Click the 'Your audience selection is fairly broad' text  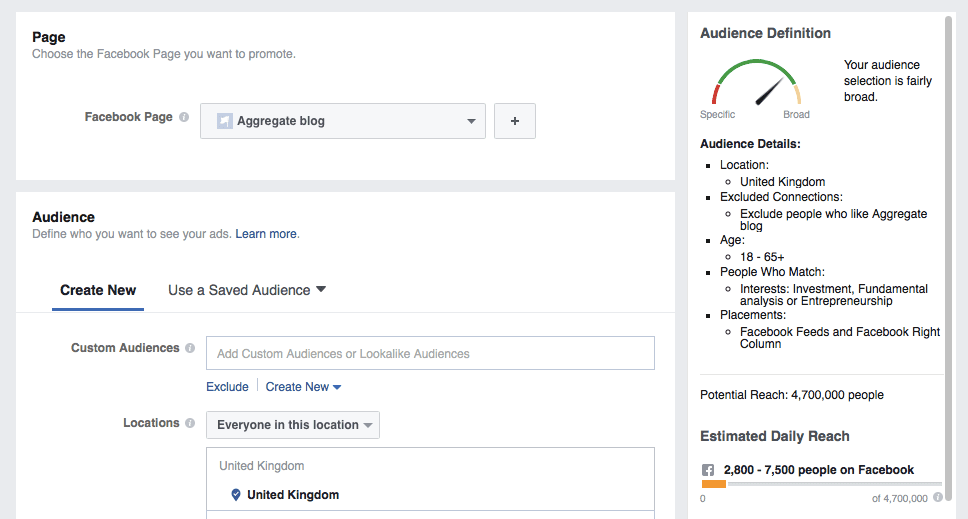(x=888, y=81)
